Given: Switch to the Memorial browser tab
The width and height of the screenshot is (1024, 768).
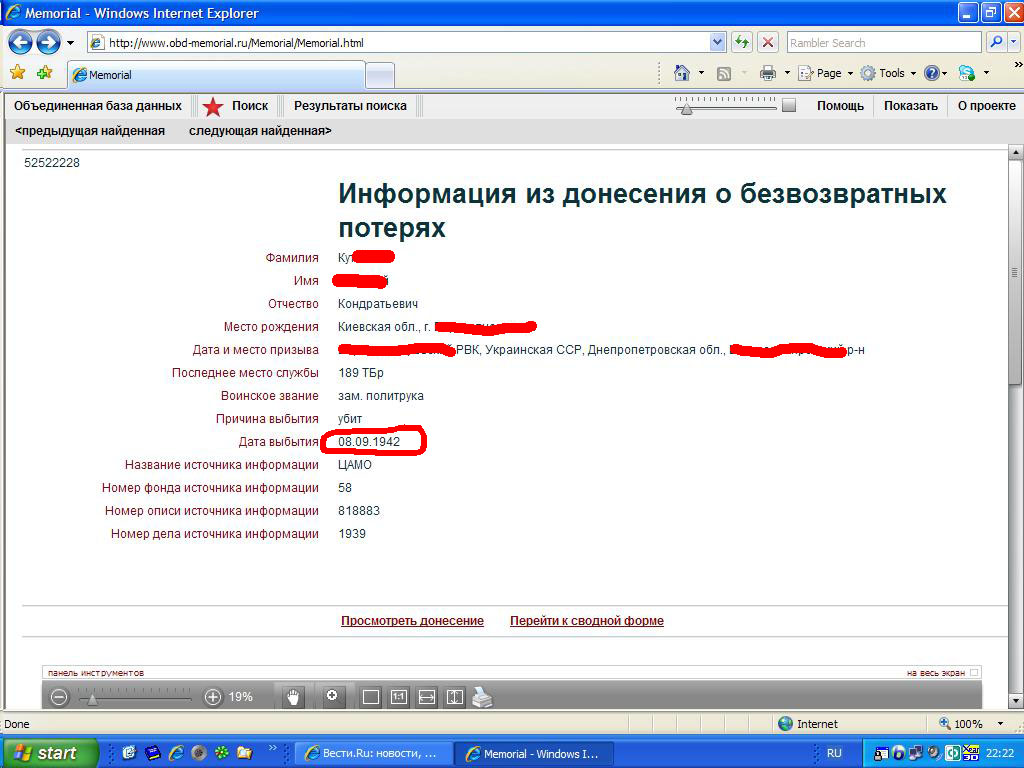Looking at the screenshot, I should click(217, 74).
